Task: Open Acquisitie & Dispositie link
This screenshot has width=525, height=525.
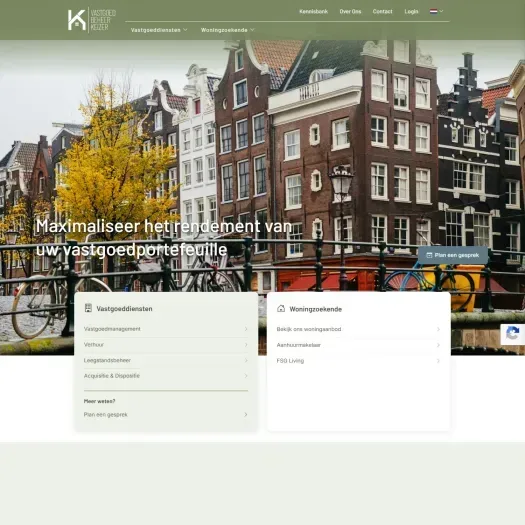Action: click(112, 376)
